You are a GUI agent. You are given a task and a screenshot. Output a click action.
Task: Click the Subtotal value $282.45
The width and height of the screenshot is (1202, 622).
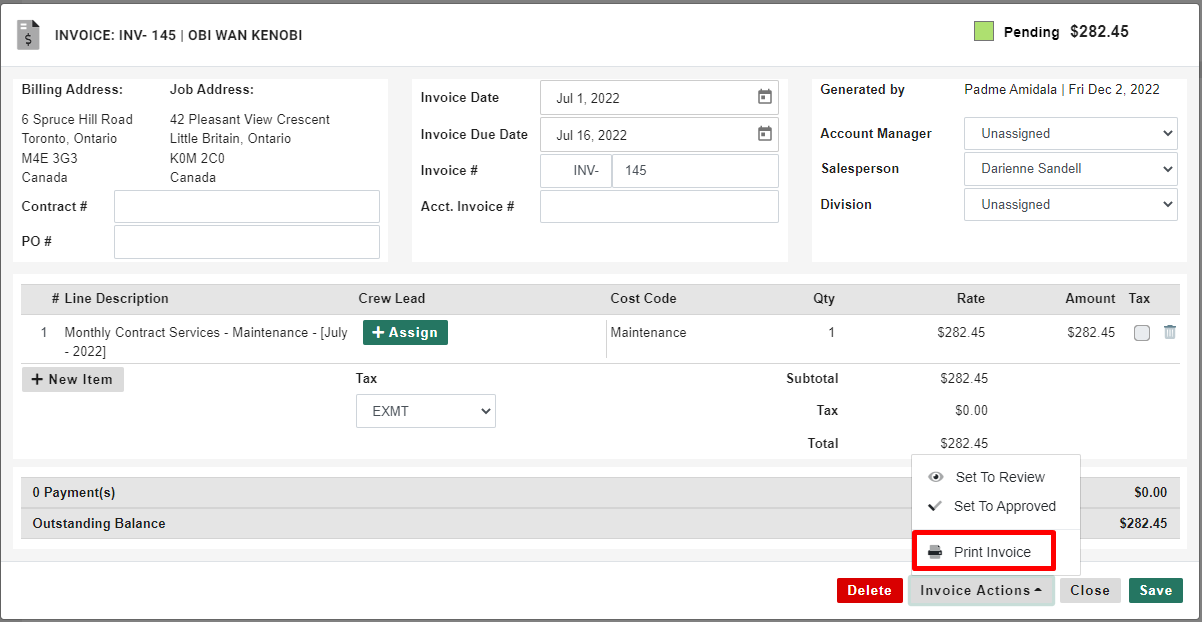(964, 378)
